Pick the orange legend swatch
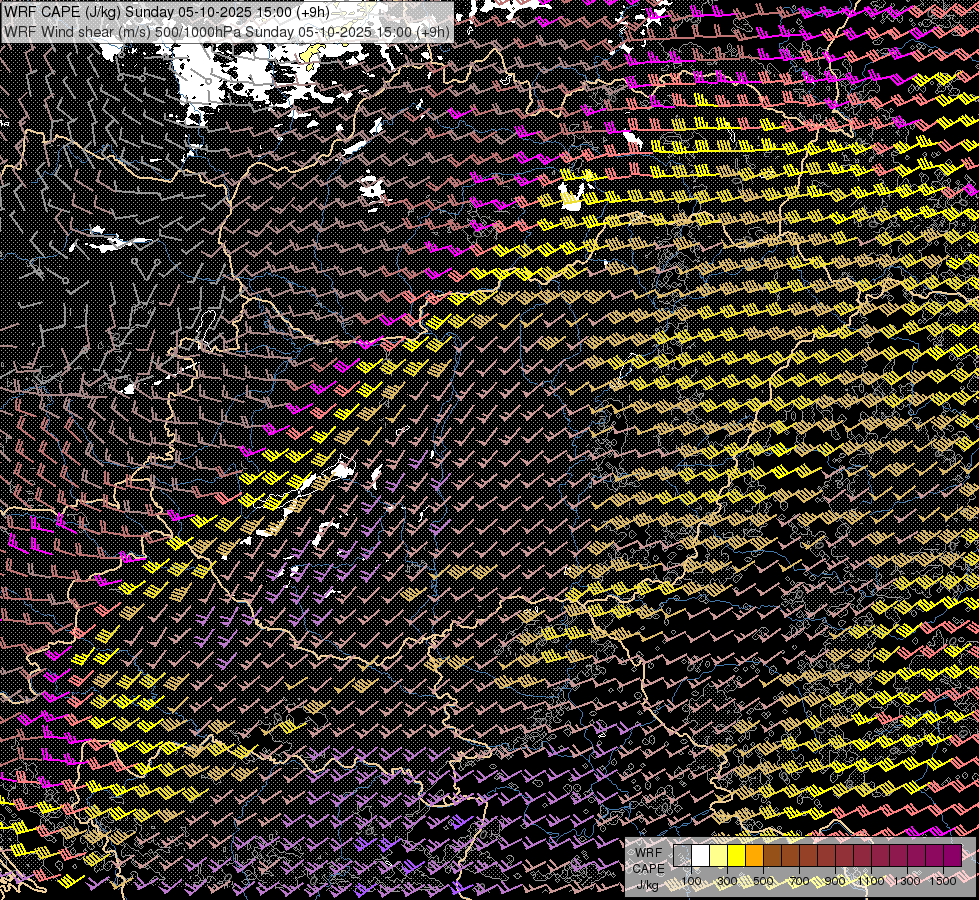The width and height of the screenshot is (979, 900). 755,856
